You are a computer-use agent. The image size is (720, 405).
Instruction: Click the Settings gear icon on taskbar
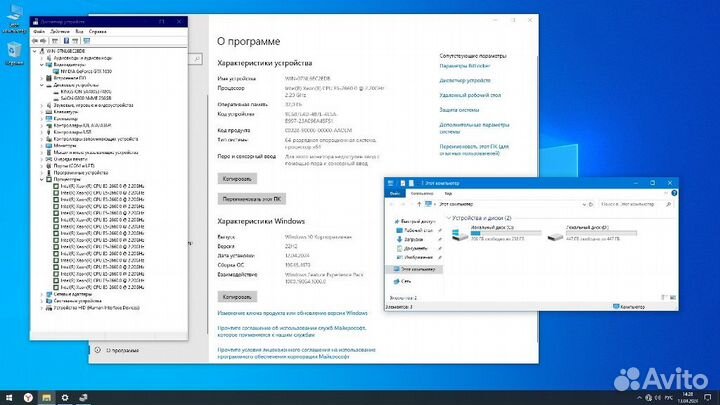pos(65,398)
